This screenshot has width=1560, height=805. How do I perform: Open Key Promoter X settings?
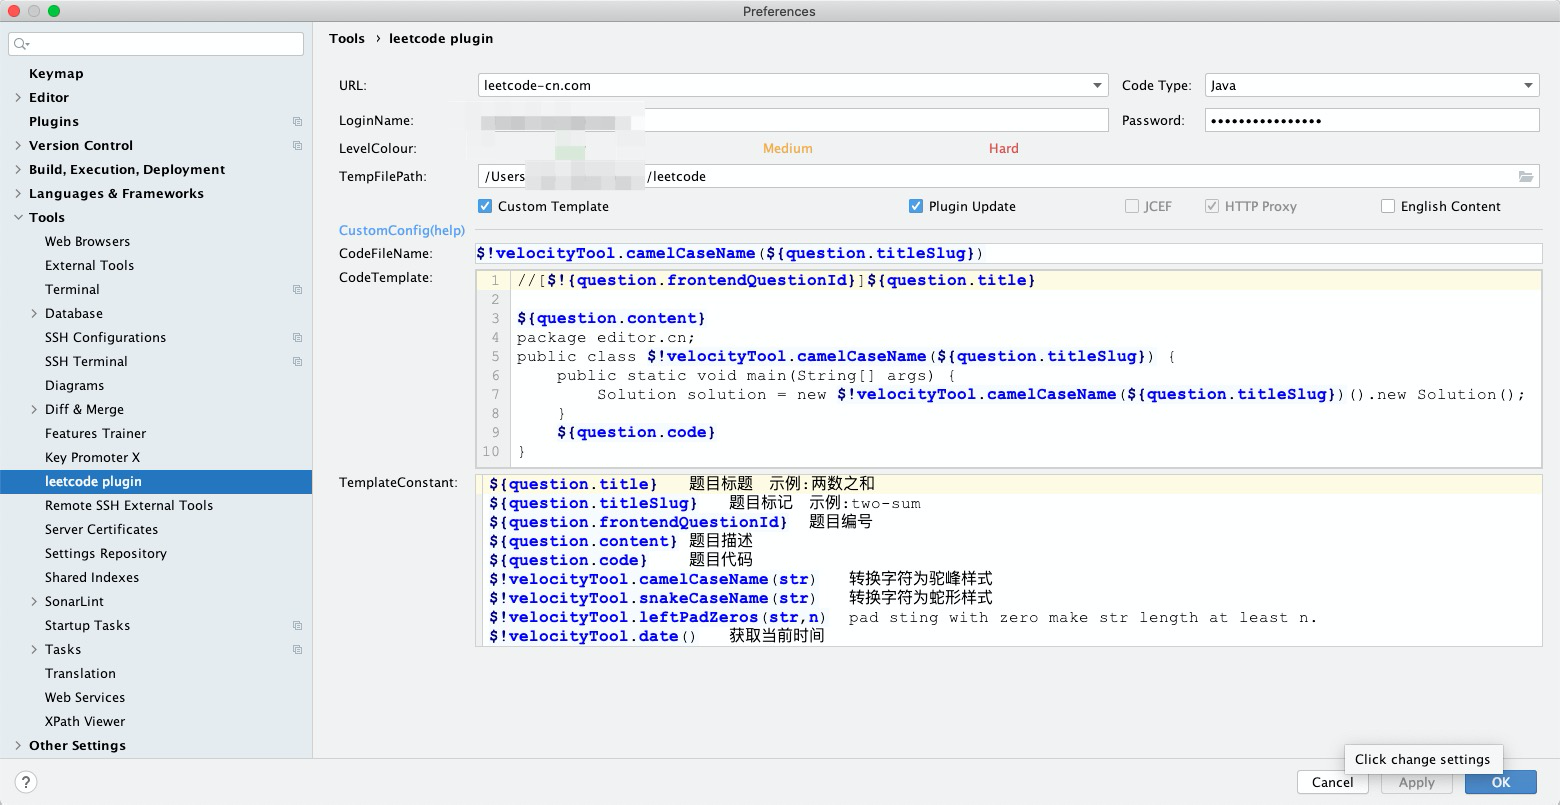pos(92,458)
